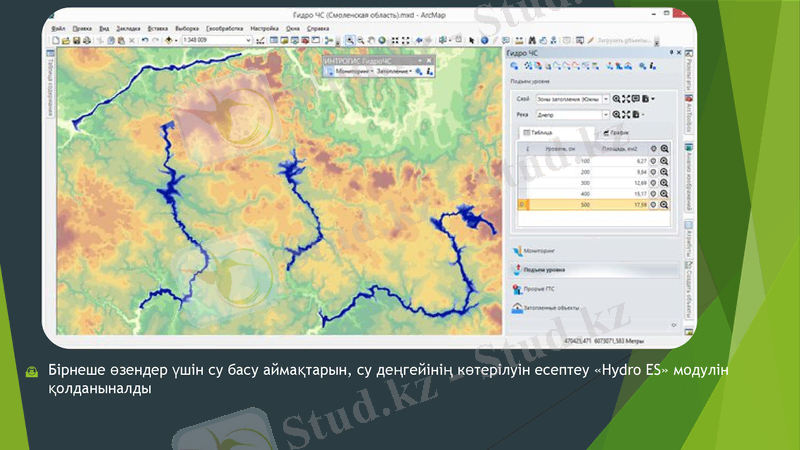Screen dimensions: 800x450
Task: Open the Заполнение dropdown in floating toolbar
Action: [x=394, y=72]
